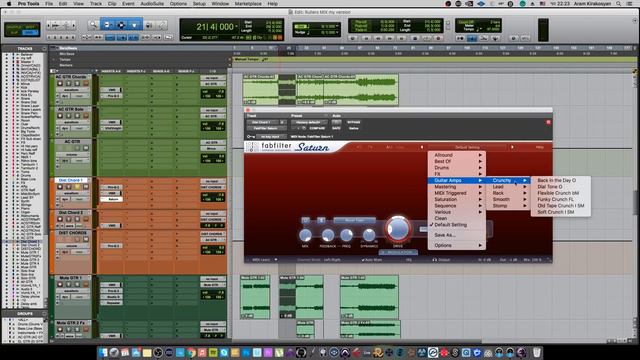
Task: Select the Selector tool in toolbar
Action: click(121, 25)
